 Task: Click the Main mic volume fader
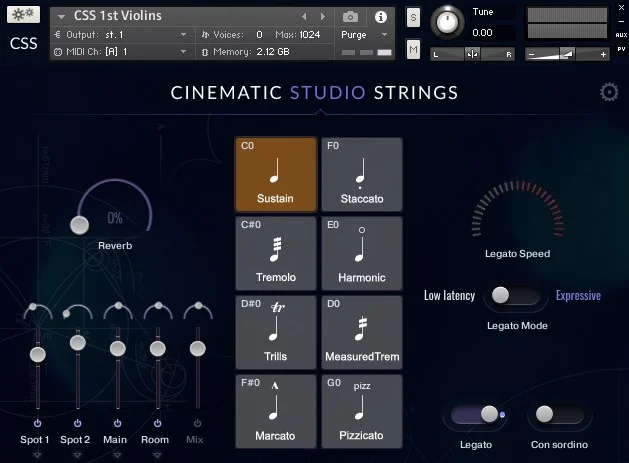(x=118, y=348)
